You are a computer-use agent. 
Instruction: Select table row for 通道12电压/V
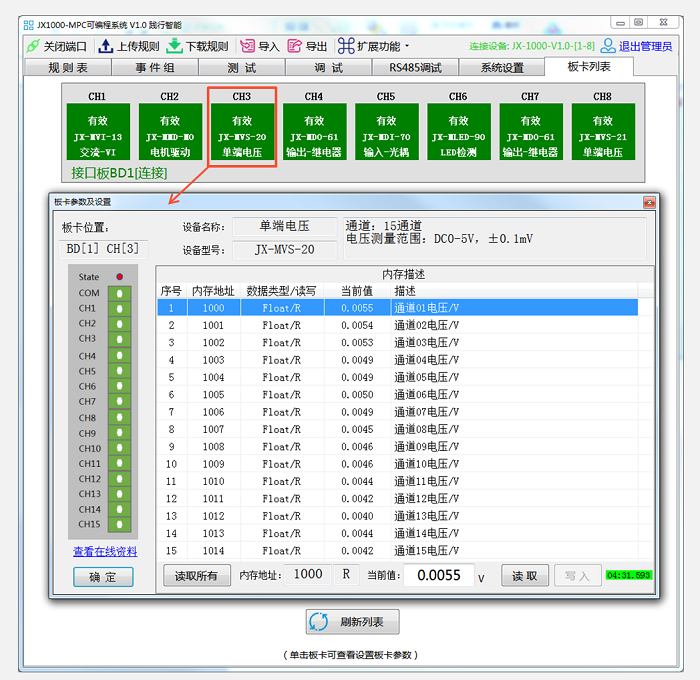[397, 499]
